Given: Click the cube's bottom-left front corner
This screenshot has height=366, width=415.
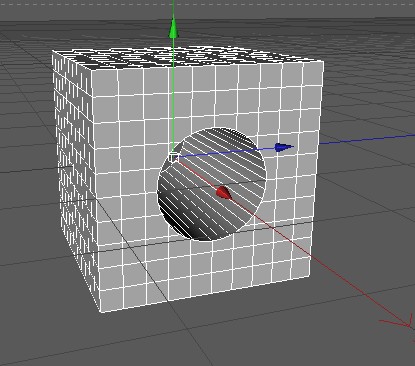Looking at the screenshot, I should tap(101, 312).
